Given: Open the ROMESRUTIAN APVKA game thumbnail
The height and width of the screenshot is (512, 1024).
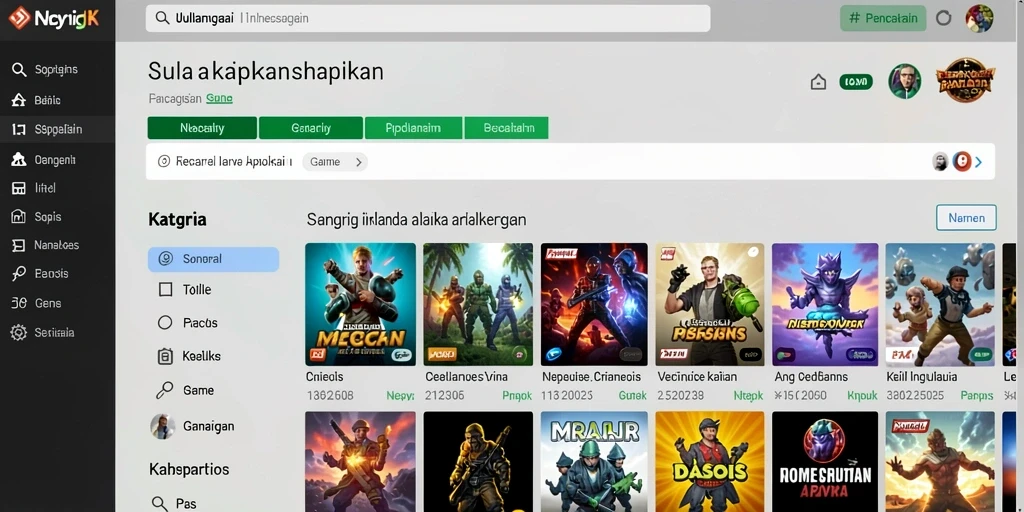Looking at the screenshot, I should click(x=825, y=462).
